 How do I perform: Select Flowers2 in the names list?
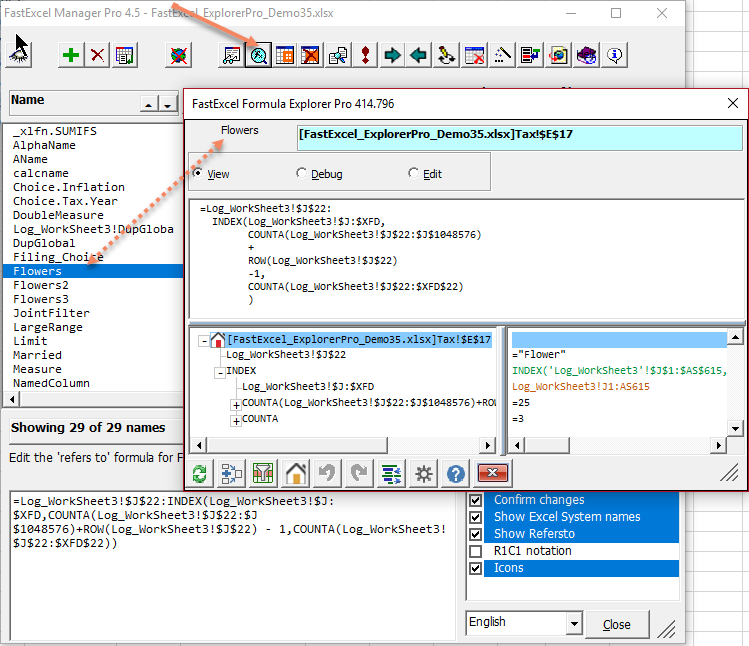[x=41, y=285]
